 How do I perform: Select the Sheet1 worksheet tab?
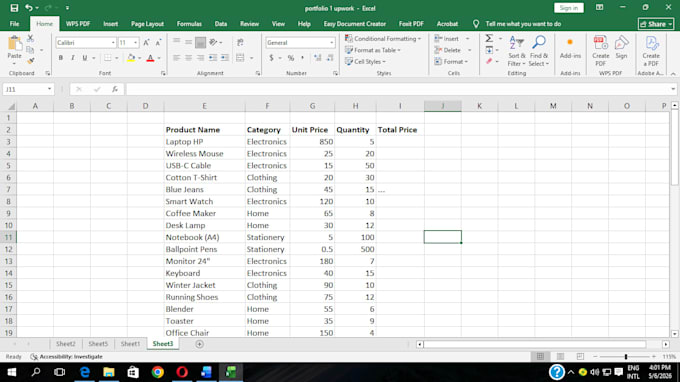point(130,344)
